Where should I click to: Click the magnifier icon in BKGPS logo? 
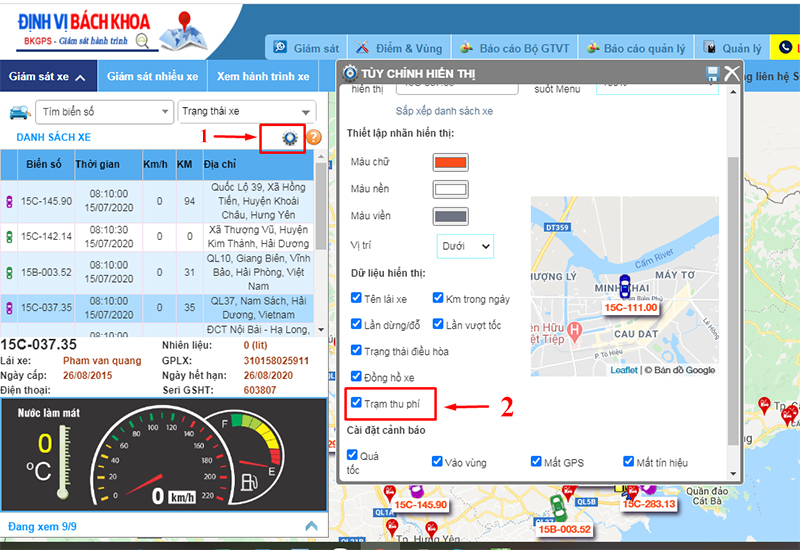point(142,41)
